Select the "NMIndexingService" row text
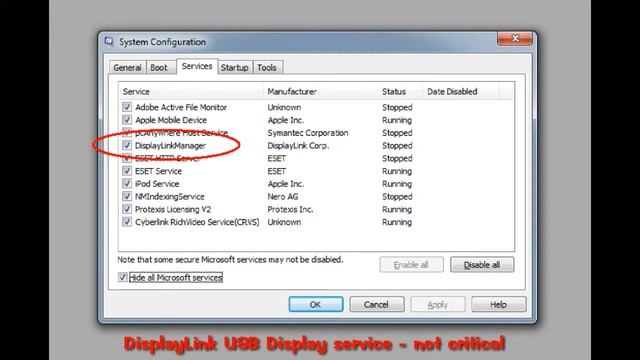 click(x=170, y=197)
